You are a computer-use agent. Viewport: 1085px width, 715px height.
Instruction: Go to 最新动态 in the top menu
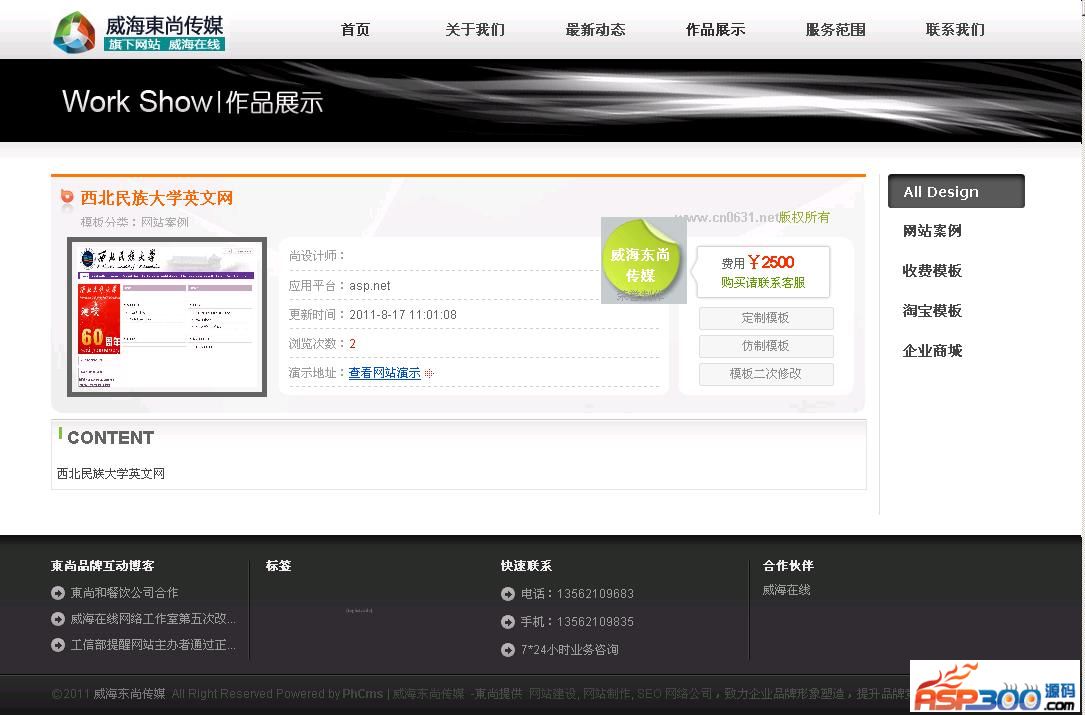[x=595, y=30]
